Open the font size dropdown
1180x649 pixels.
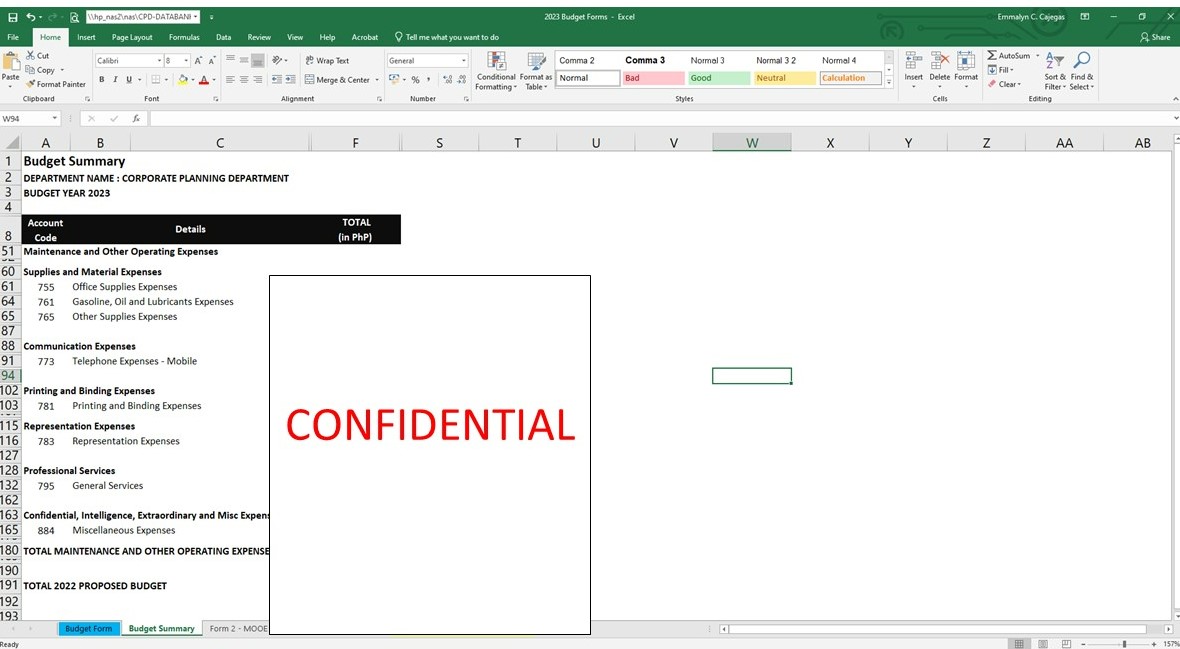click(x=187, y=61)
